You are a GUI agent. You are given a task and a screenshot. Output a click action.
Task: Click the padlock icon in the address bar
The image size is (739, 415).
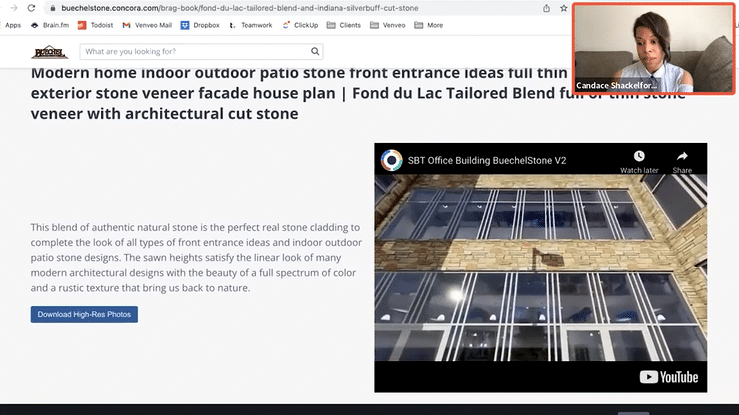(x=53, y=8)
